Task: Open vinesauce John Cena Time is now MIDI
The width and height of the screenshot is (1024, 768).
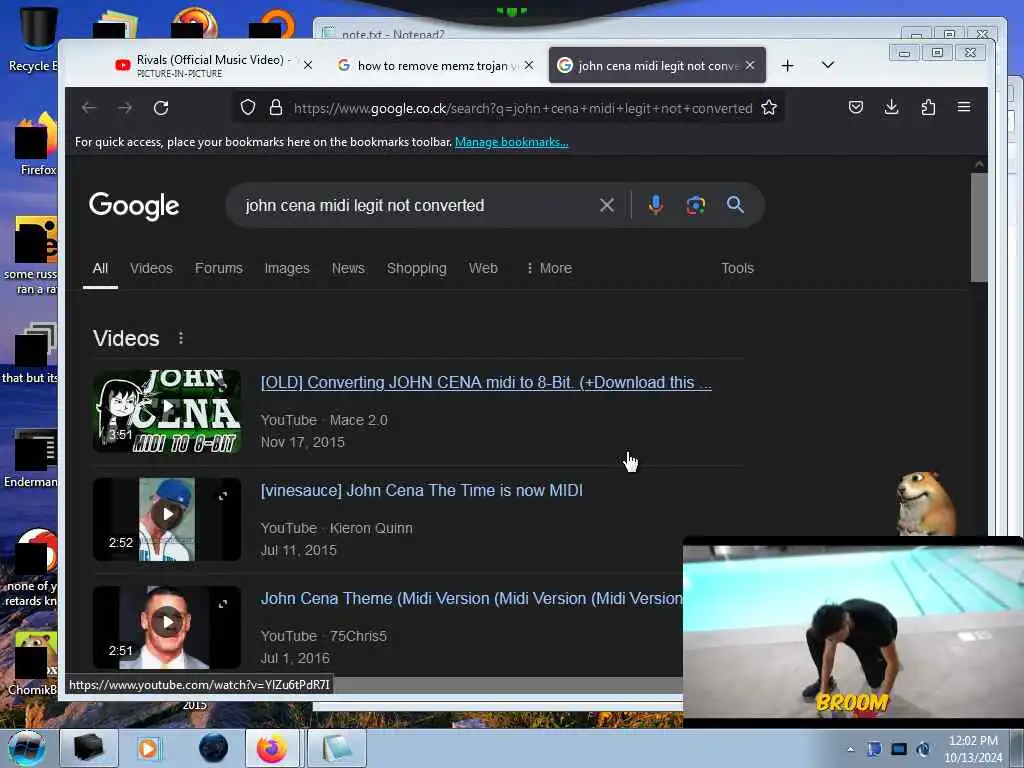Action: pos(422,490)
